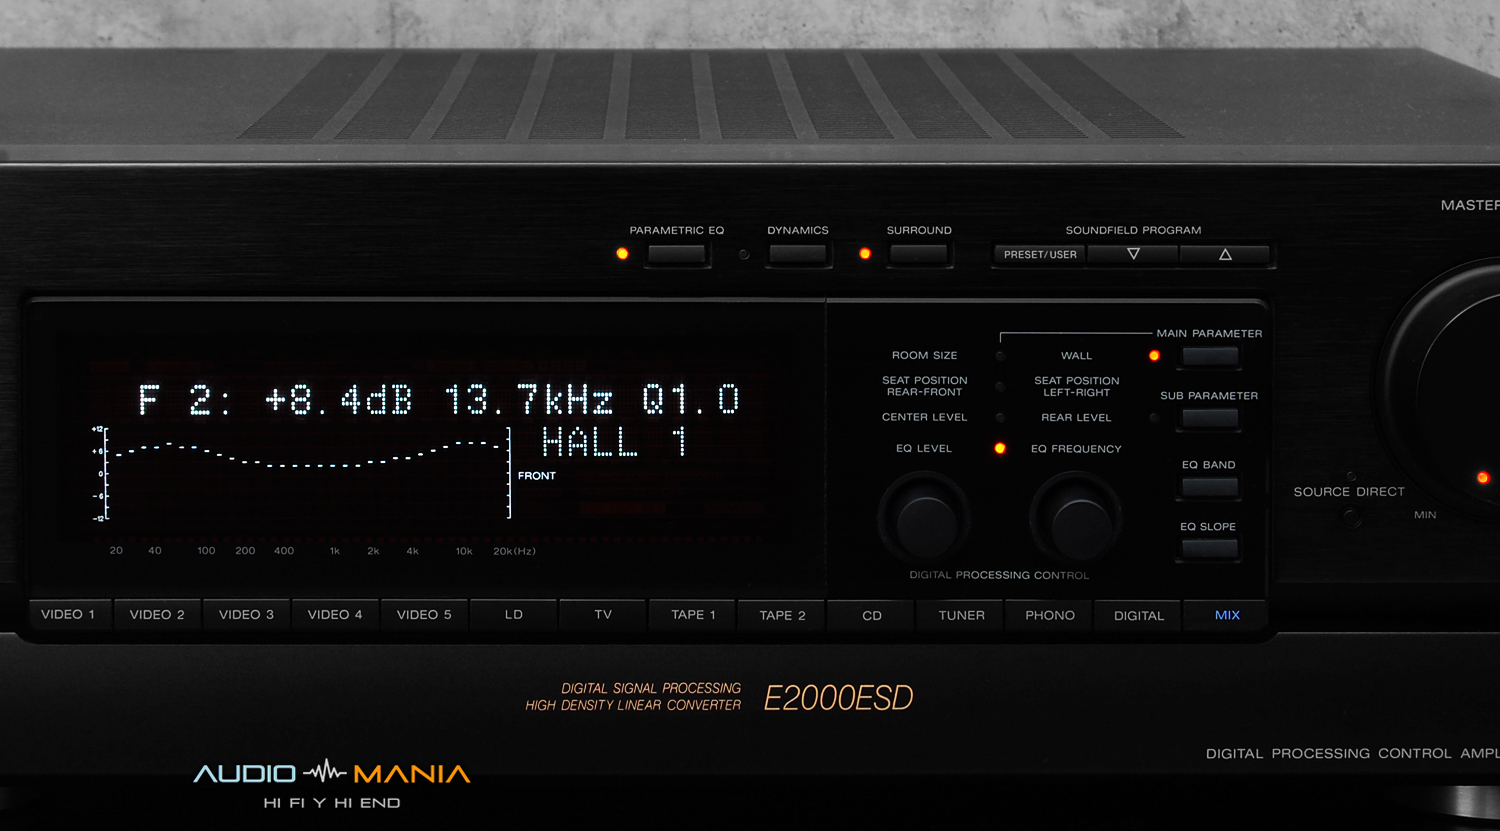The width and height of the screenshot is (1500, 831).
Task: Click the 'ROOM SIZE' parameter label
Action: (925, 356)
